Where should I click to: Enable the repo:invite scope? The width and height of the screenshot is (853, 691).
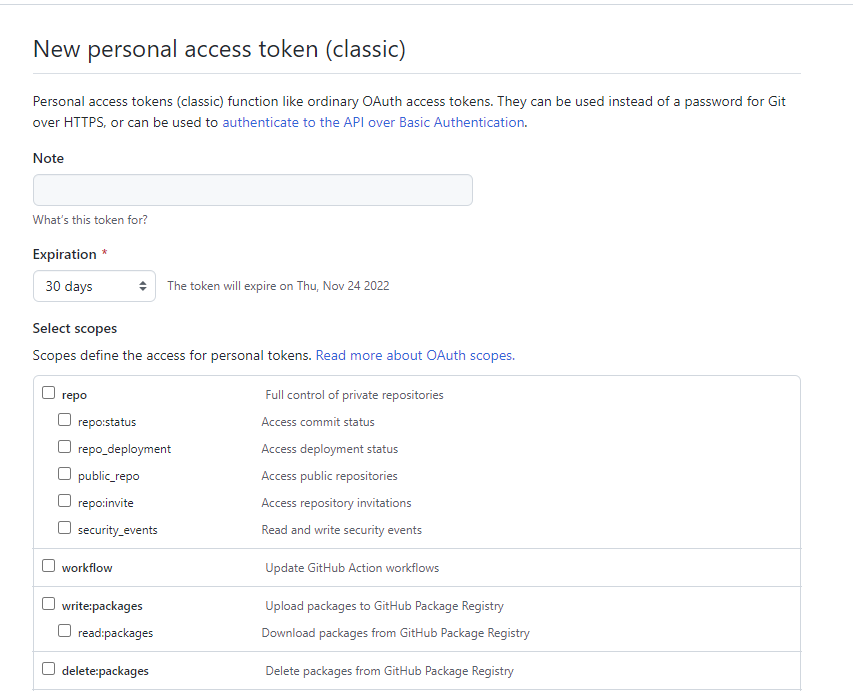65,501
